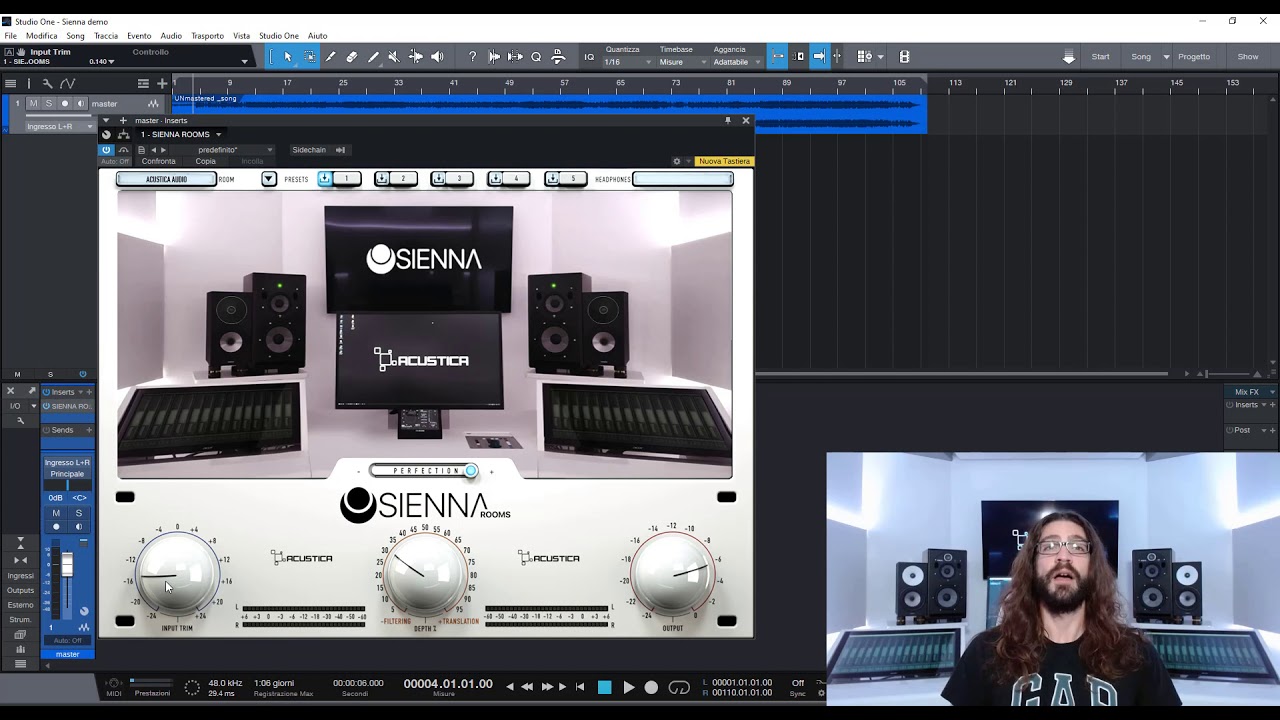Screen dimensions: 1280x720
Task: Click the wrench options icon above tracks
Action: coord(47,83)
